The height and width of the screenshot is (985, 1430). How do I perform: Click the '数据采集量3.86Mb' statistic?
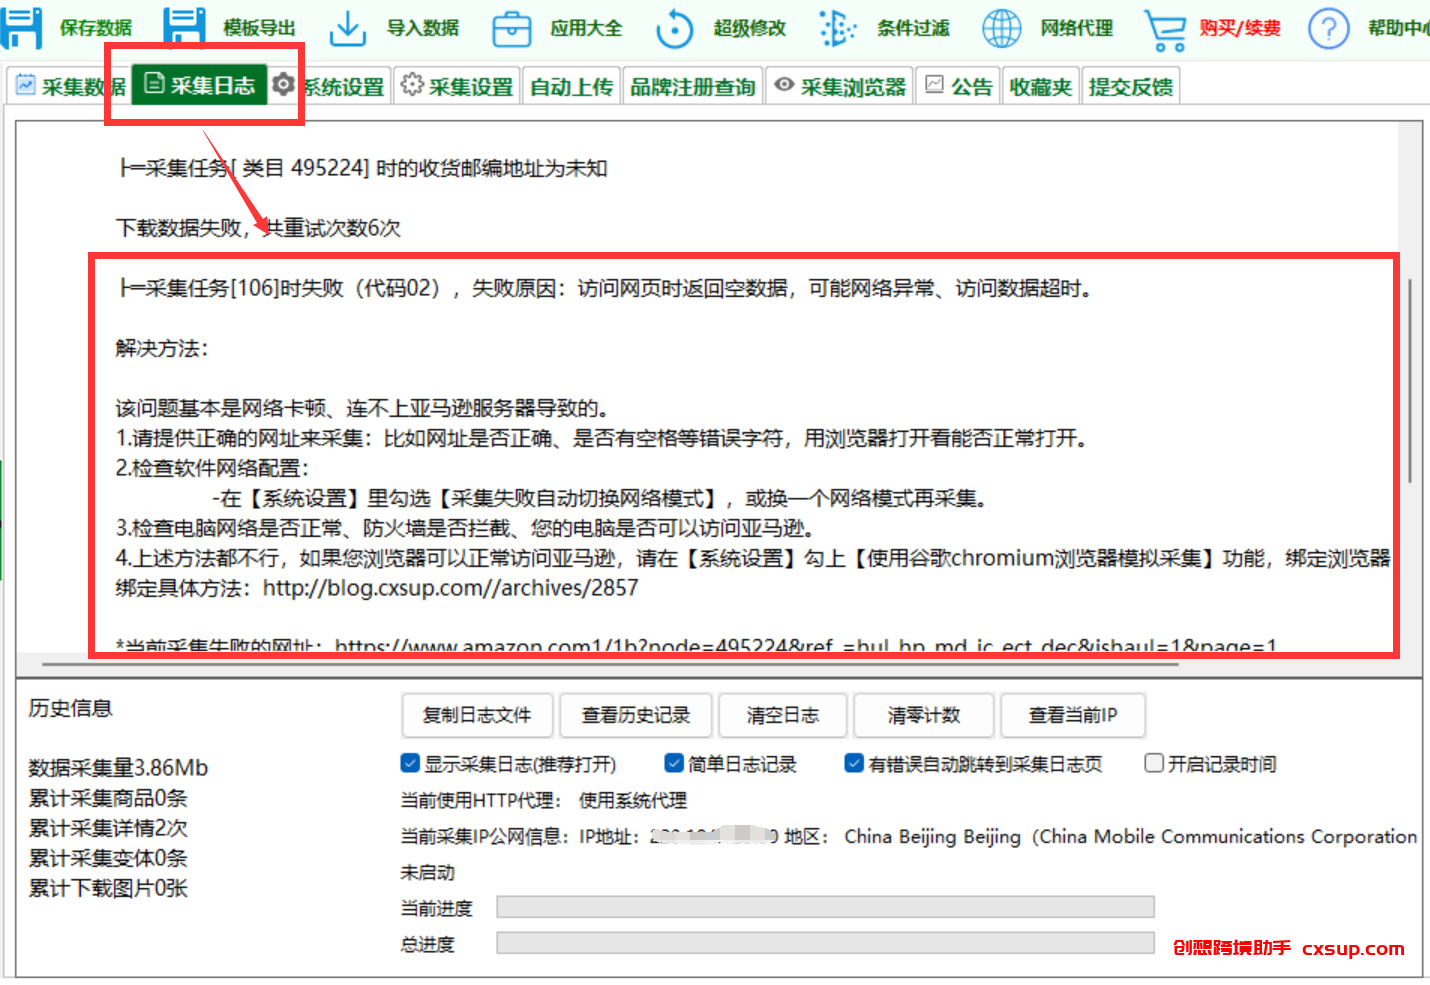coord(118,768)
